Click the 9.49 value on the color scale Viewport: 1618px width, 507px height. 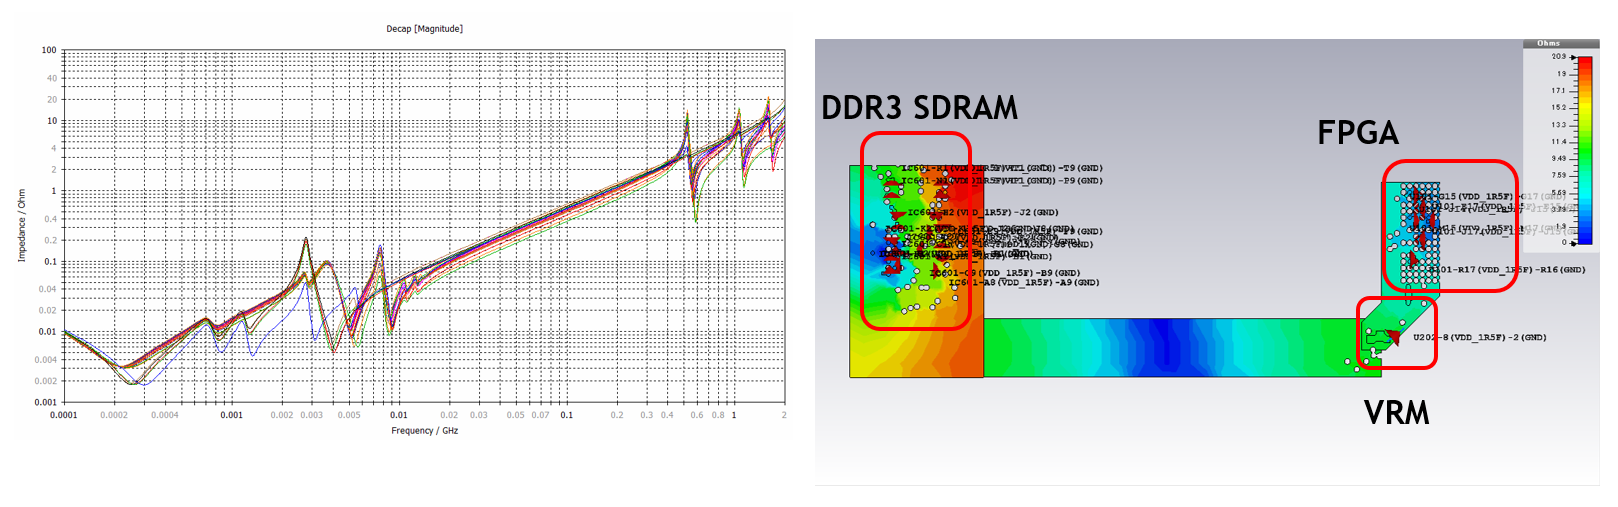pos(1559,159)
